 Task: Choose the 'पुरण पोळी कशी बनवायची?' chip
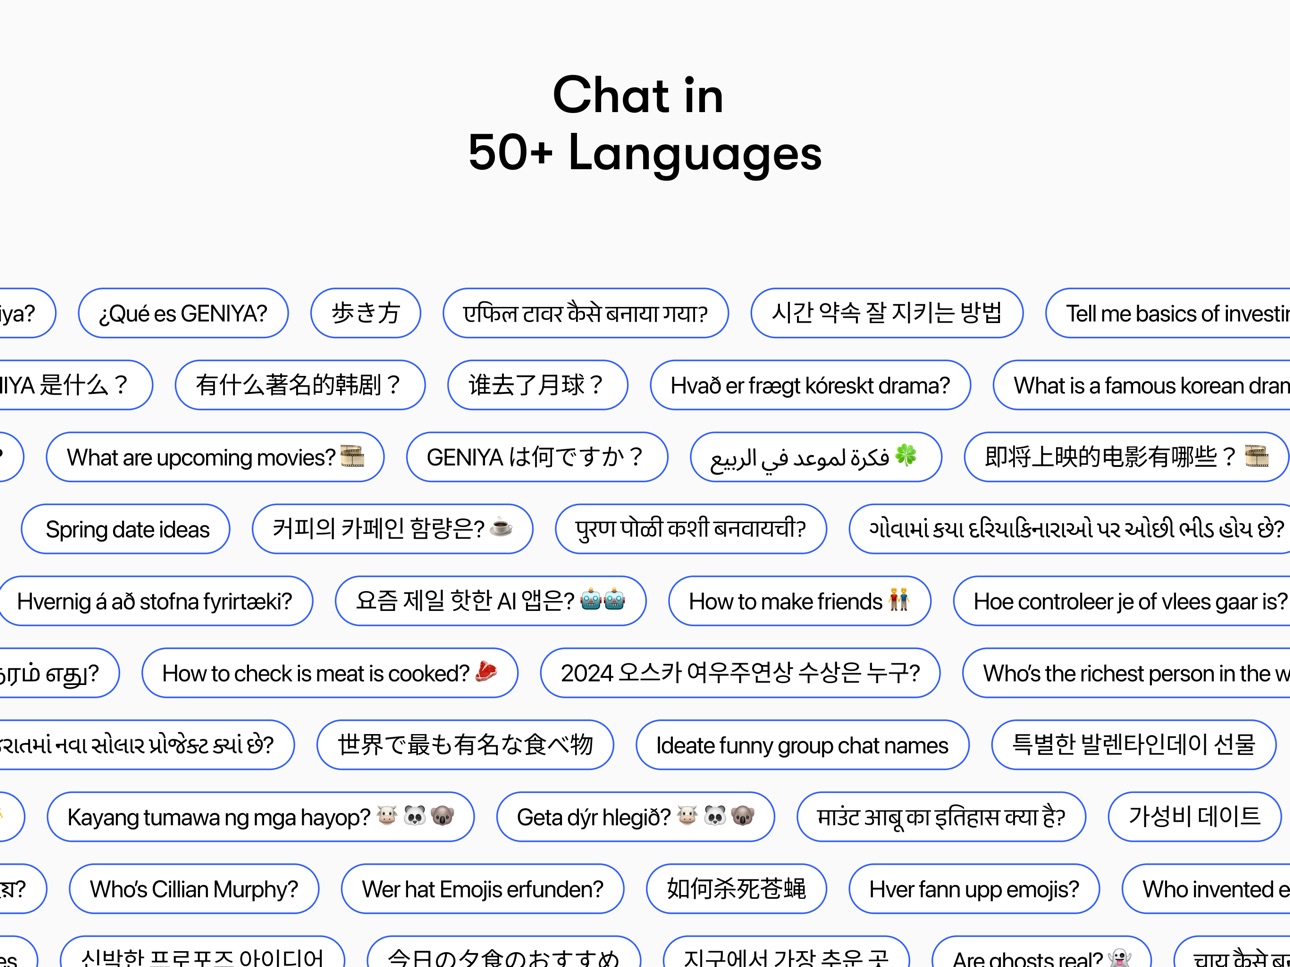(x=691, y=529)
